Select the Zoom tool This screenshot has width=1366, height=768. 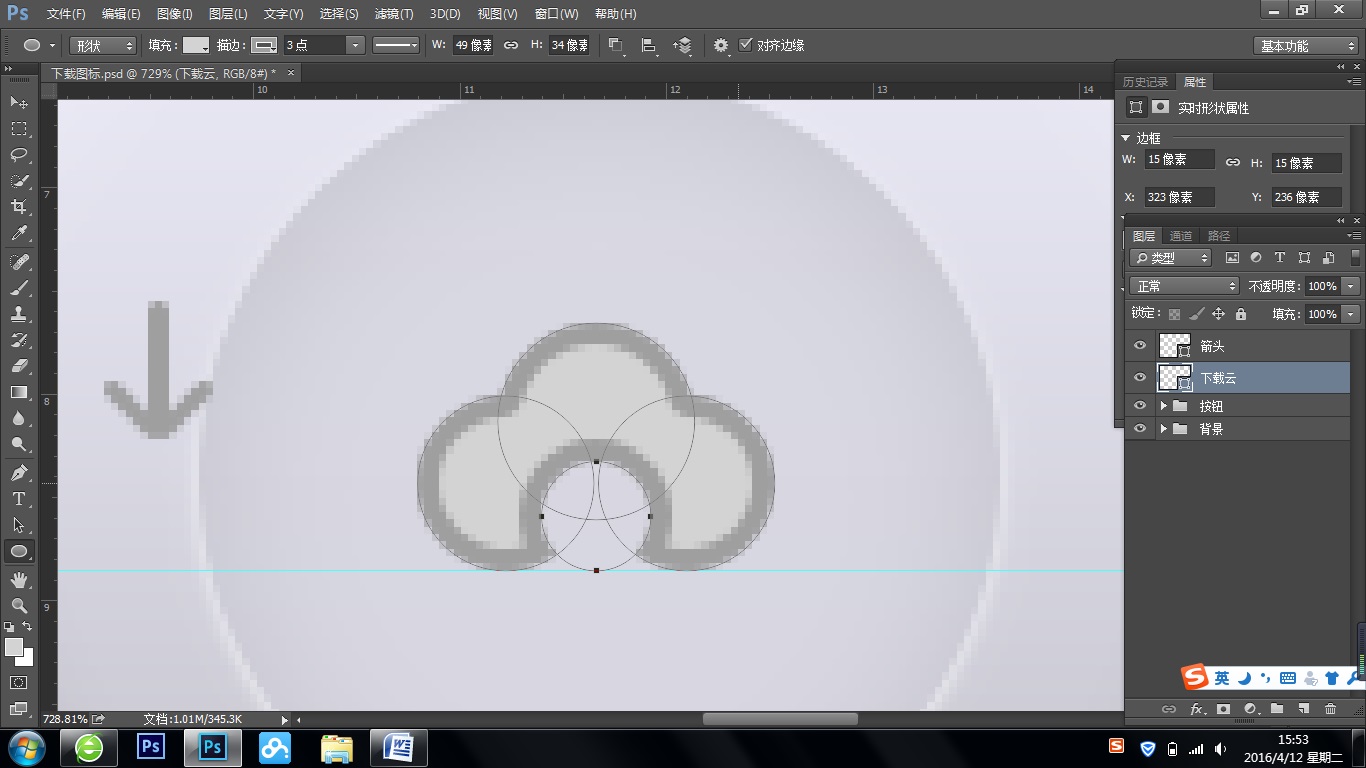(x=19, y=606)
